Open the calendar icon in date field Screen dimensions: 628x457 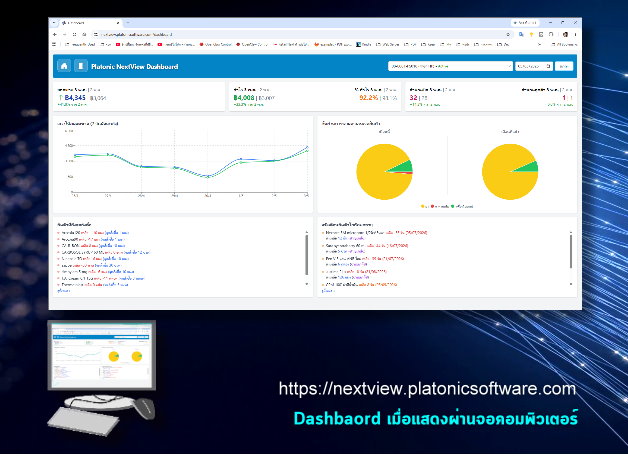click(549, 66)
